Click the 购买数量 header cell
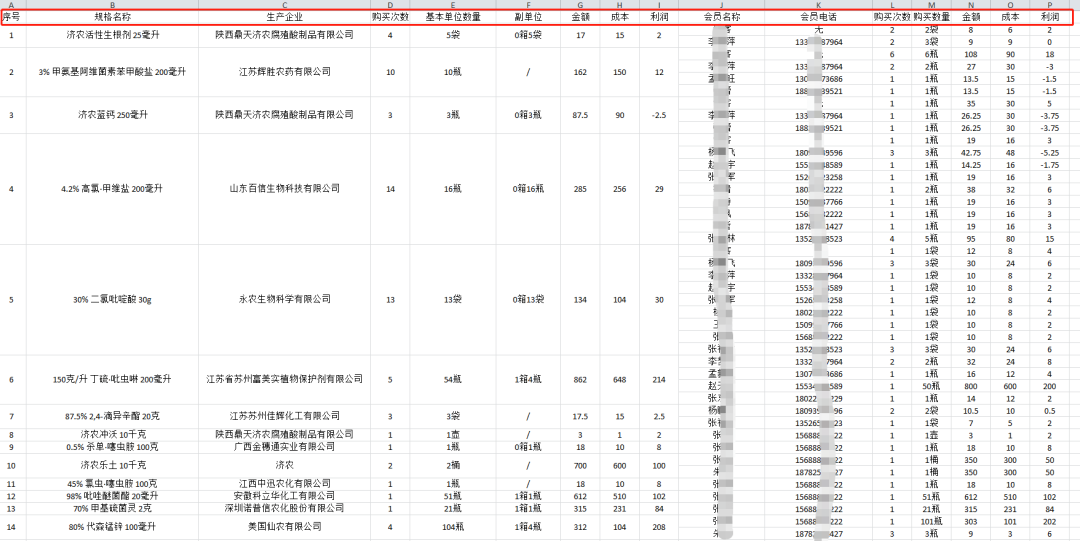This screenshot has width=1080, height=541. click(x=931, y=18)
